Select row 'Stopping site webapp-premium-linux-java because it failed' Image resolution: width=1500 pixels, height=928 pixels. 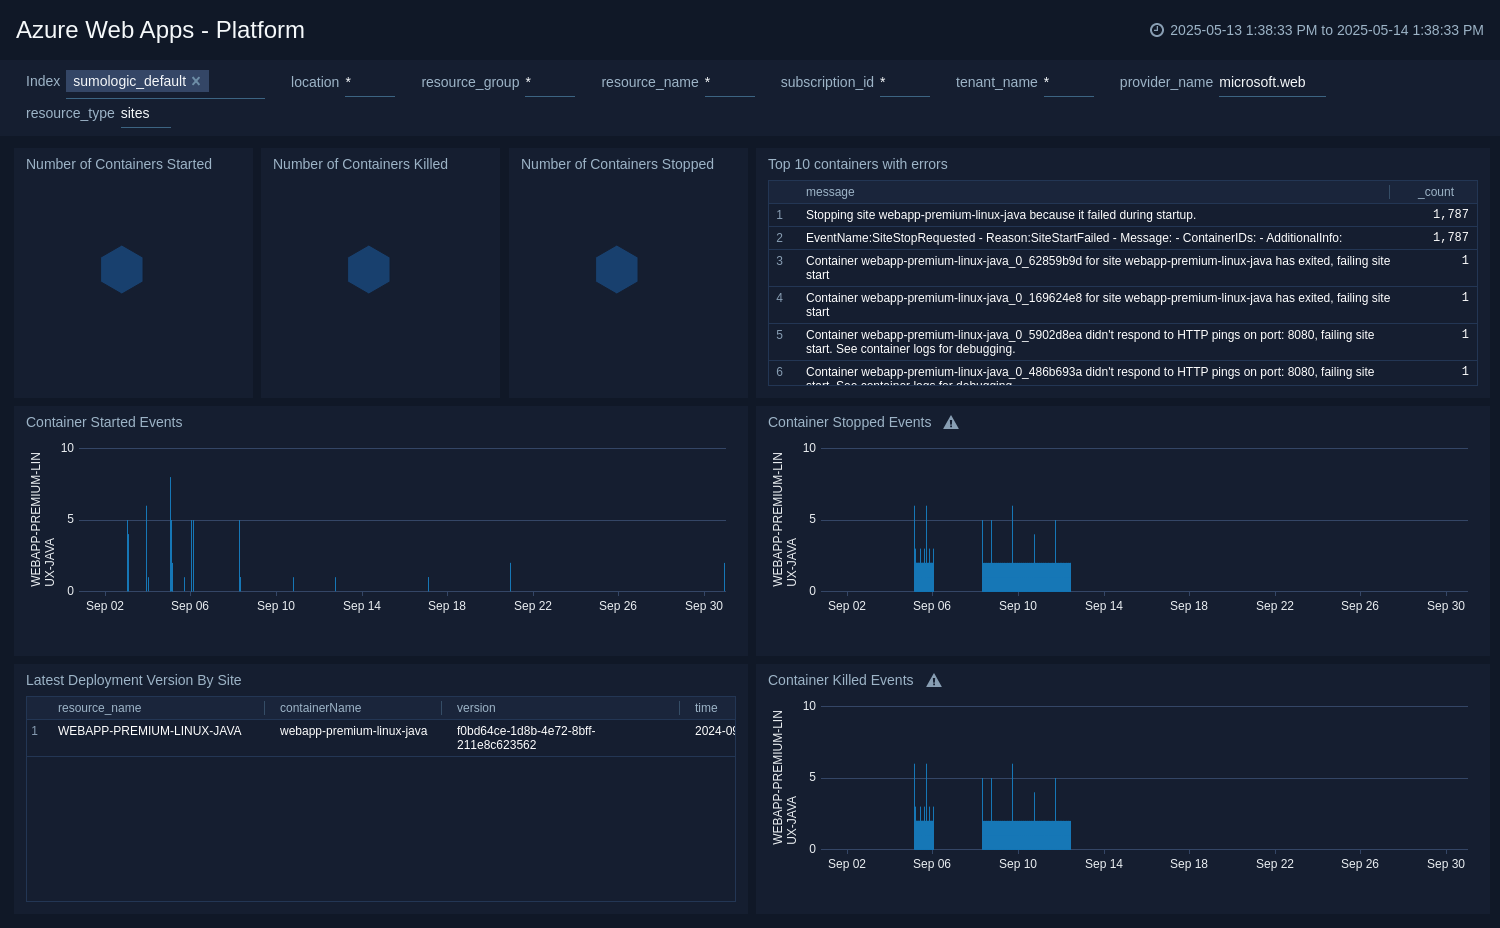point(1123,215)
